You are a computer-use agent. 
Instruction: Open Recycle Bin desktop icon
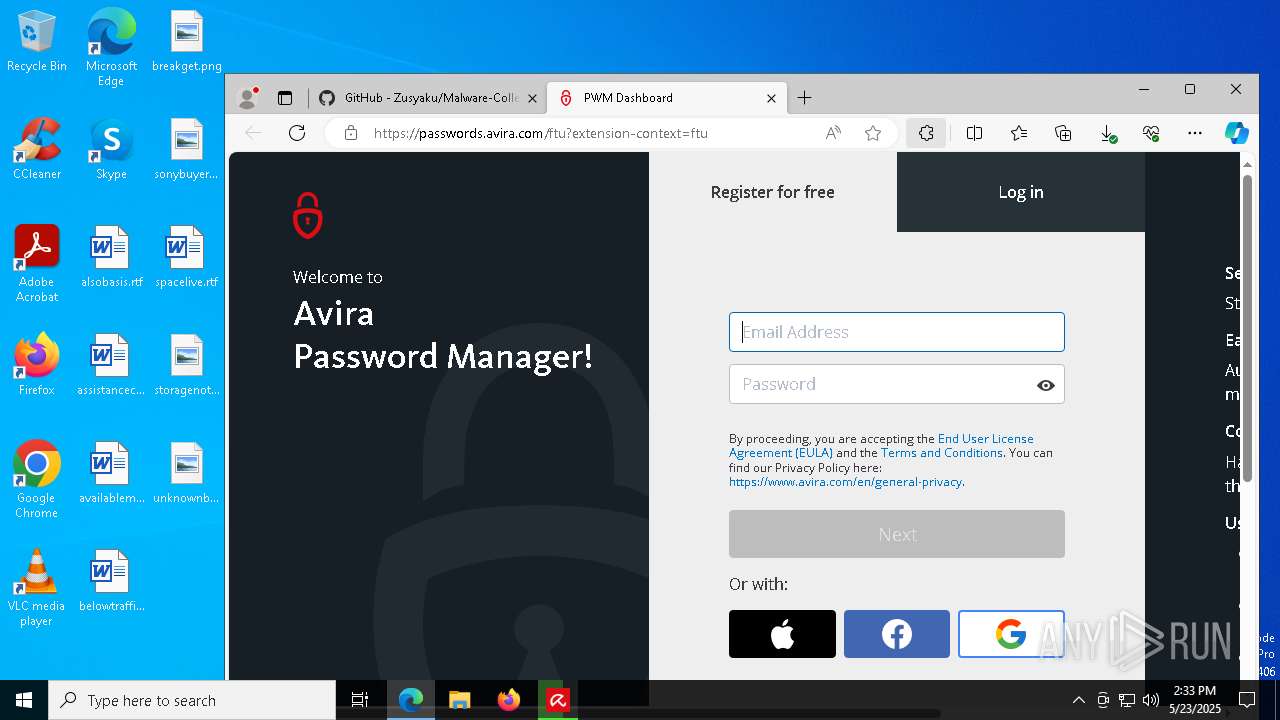point(37,41)
